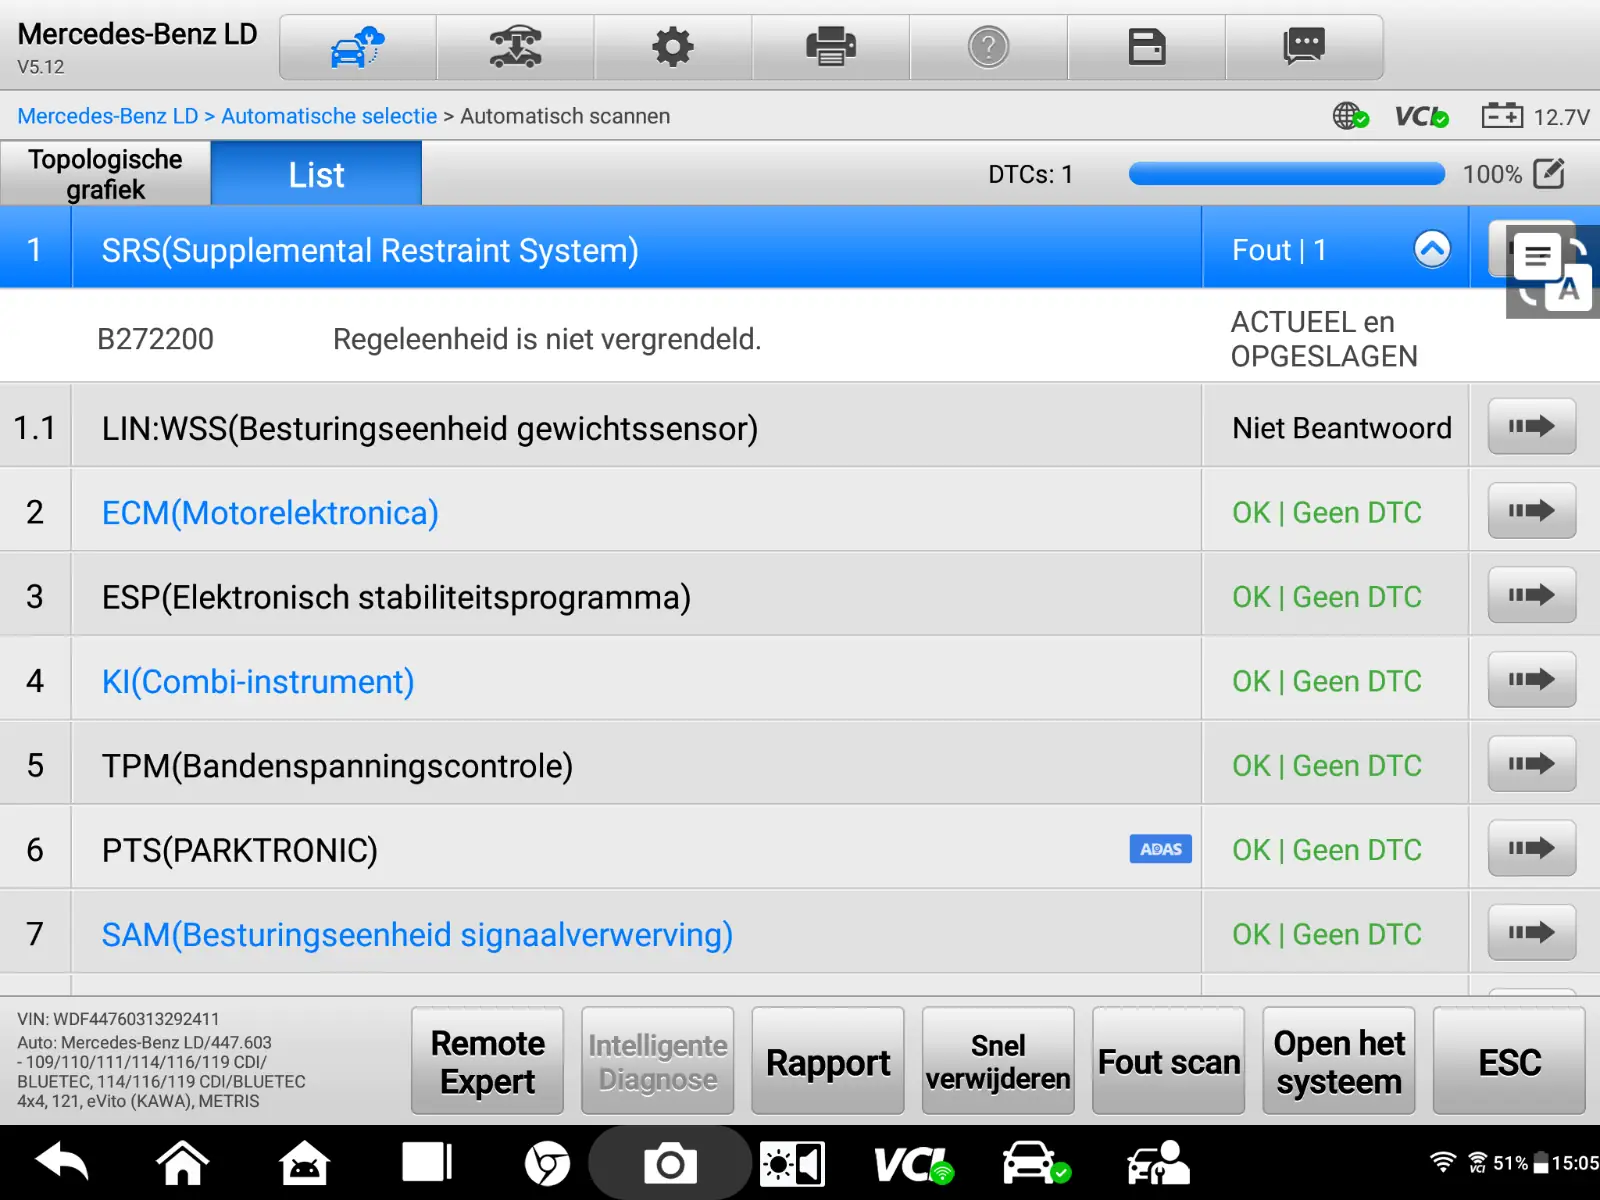Open the remote service technician icon
Viewport: 1600px width, 1200px height.
(x=1158, y=1163)
